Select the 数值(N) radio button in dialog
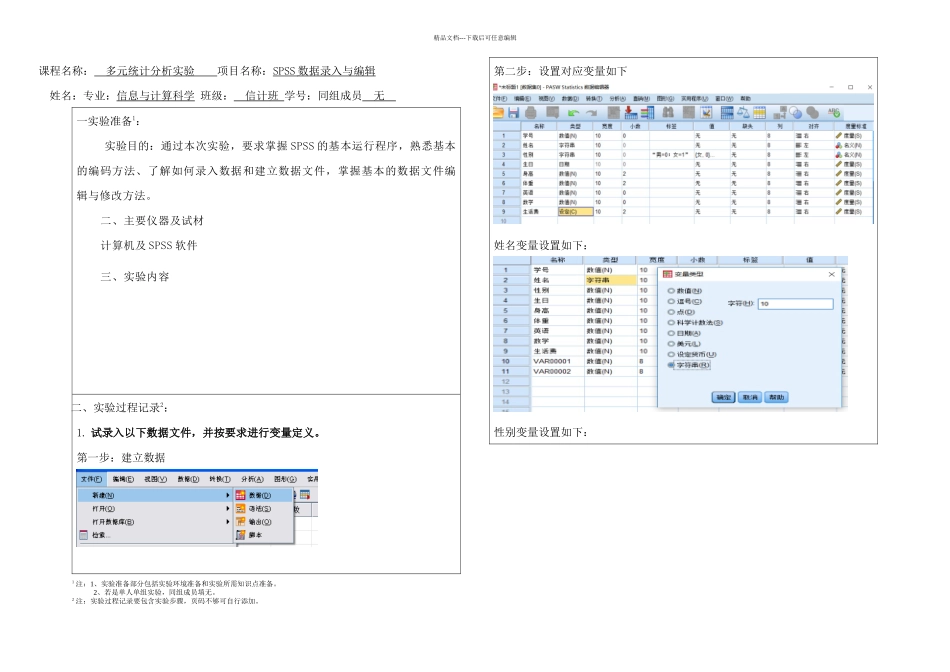Image resolution: width=950 pixels, height=672 pixels. click(x=671, y=291)
